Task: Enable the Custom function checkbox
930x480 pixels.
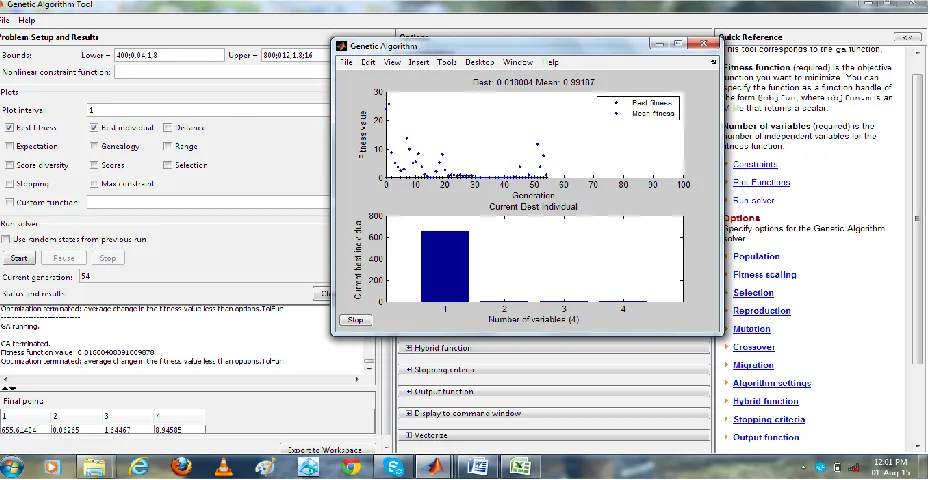Action: 9,202
